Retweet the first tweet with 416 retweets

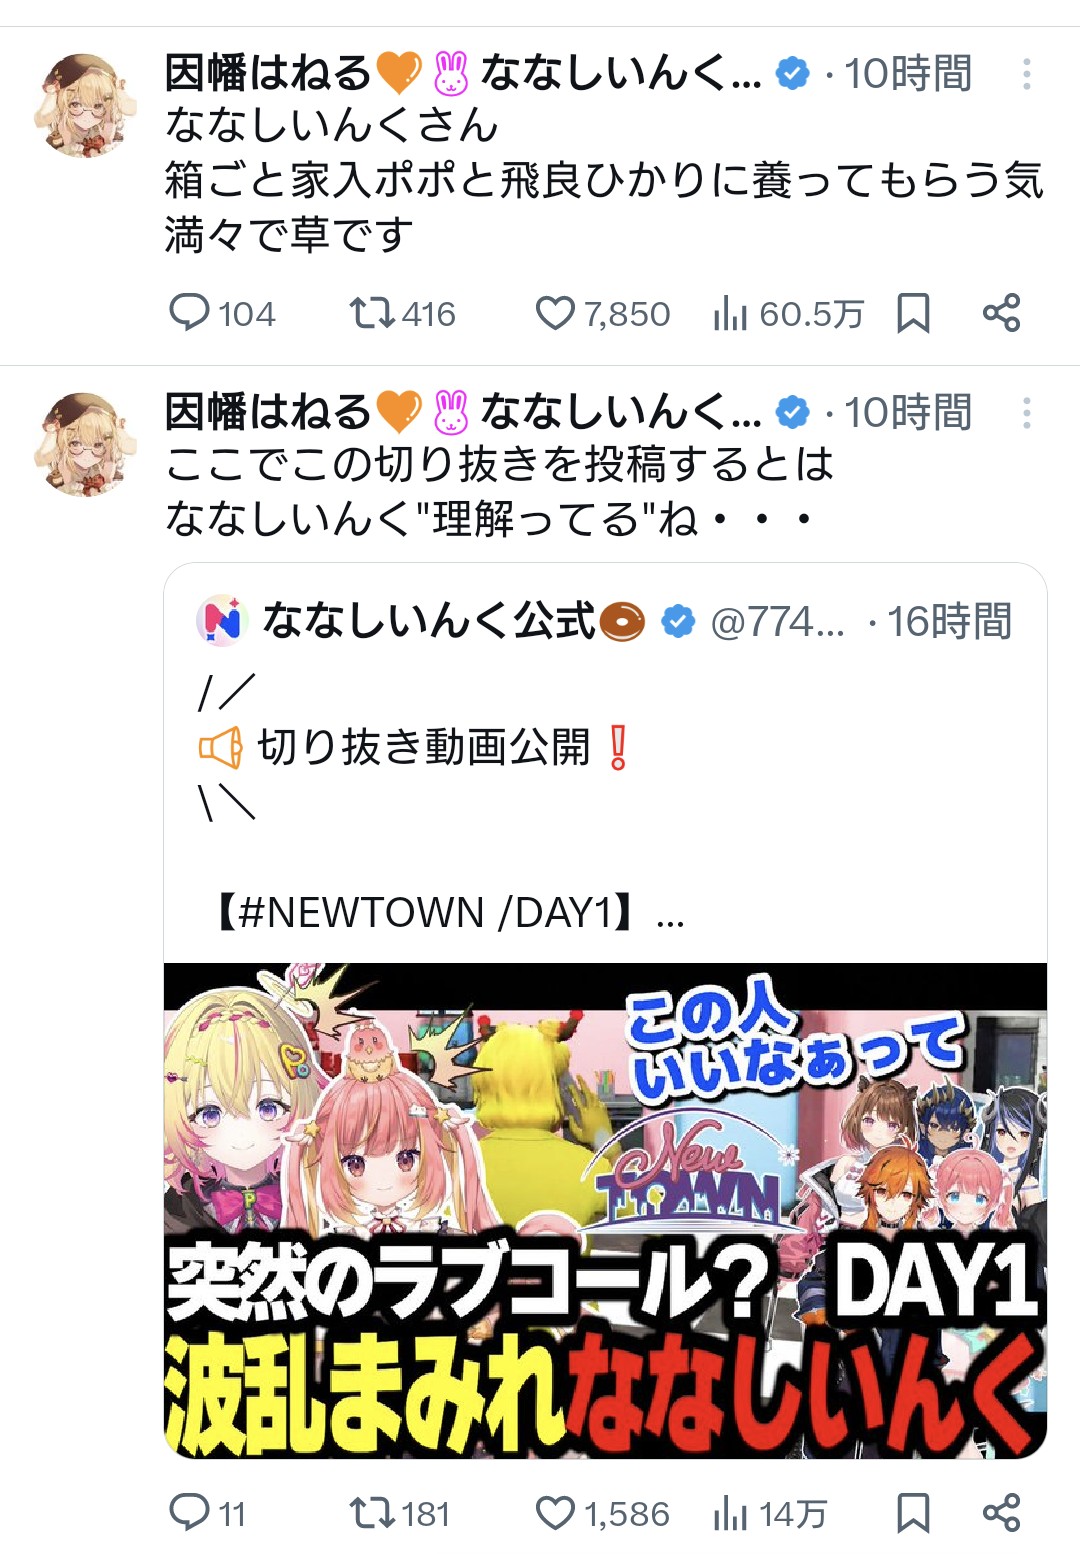coord(402,314)
